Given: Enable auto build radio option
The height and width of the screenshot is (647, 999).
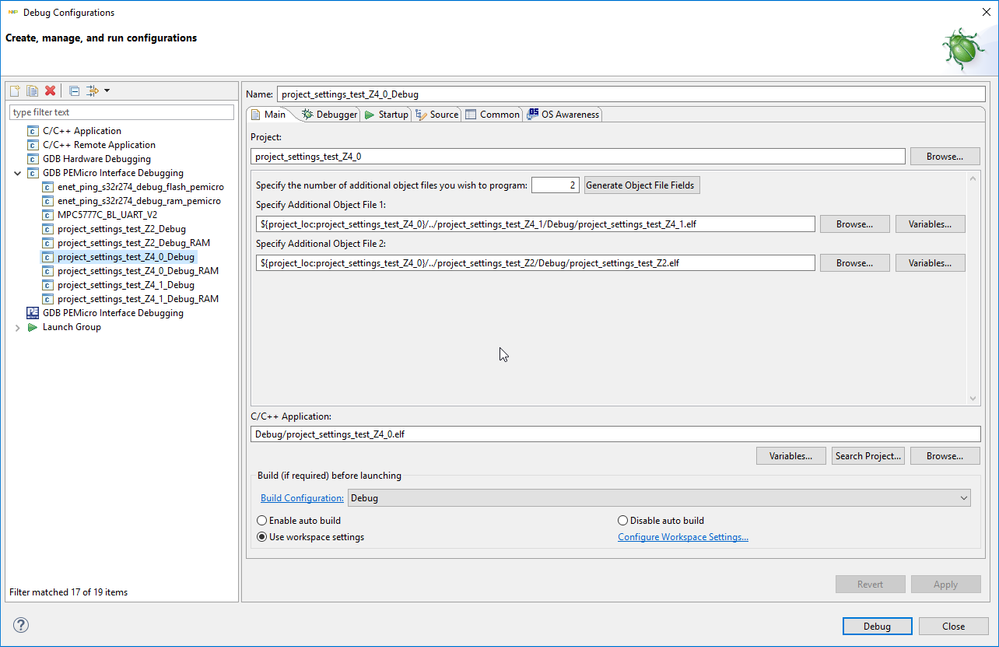Looking at the screenshot, I should (x=262, y=521).
